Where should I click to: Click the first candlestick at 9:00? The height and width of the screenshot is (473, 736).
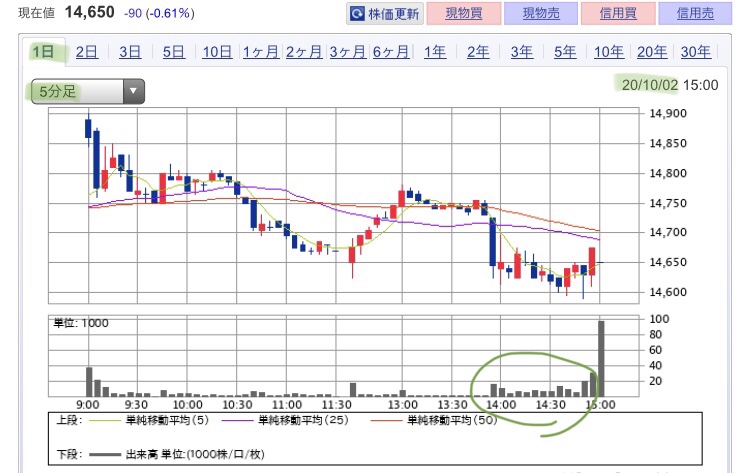(88, 129)
